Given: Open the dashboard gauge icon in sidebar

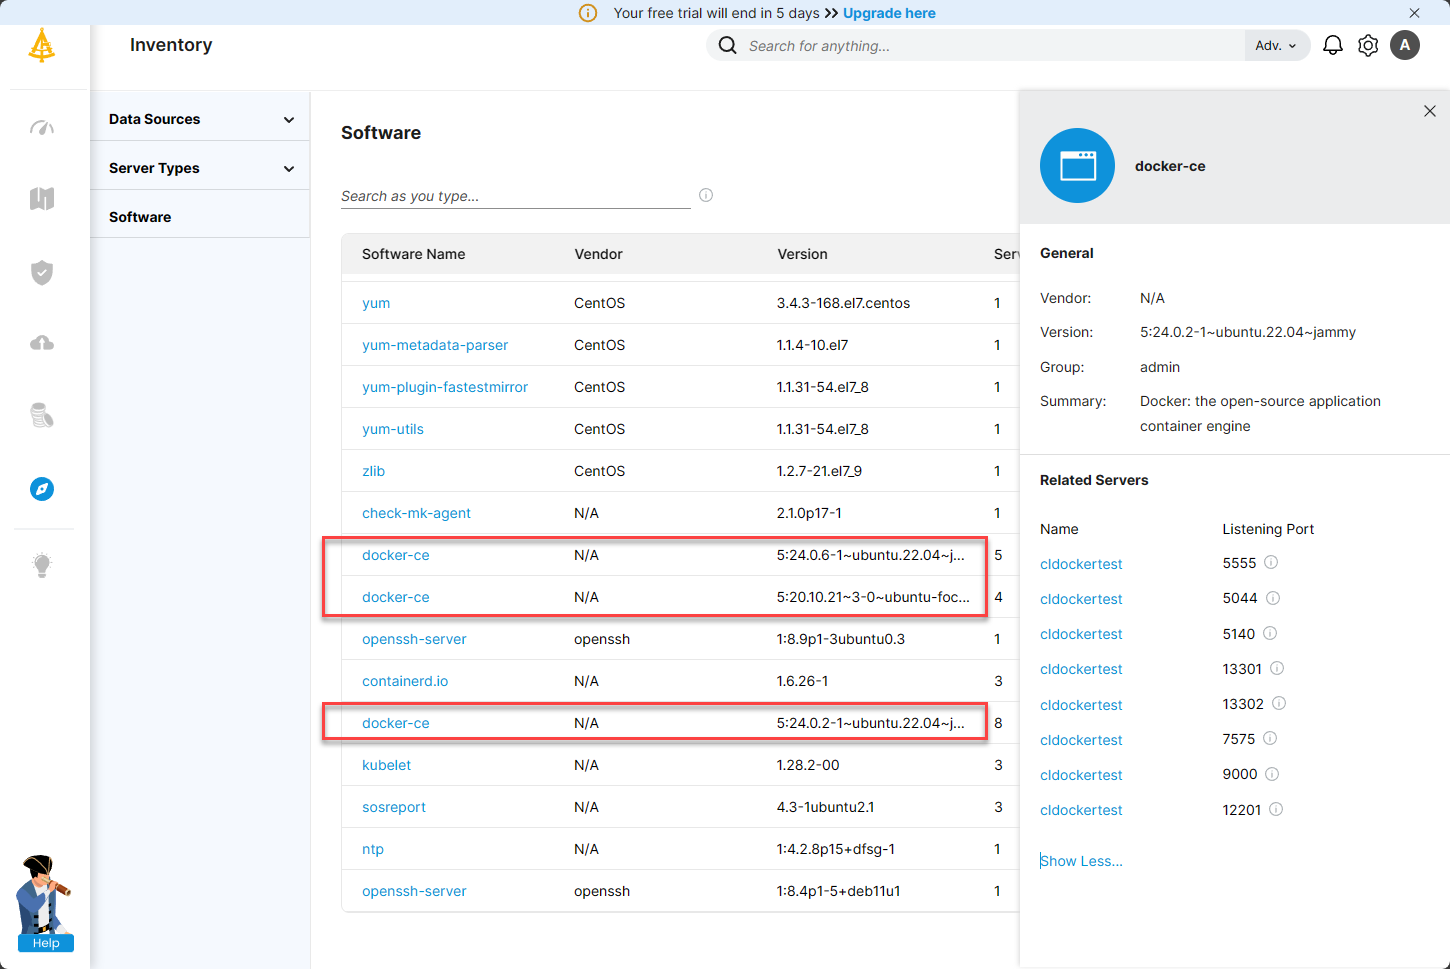Looking at the screenshot, I should (42, 128).
